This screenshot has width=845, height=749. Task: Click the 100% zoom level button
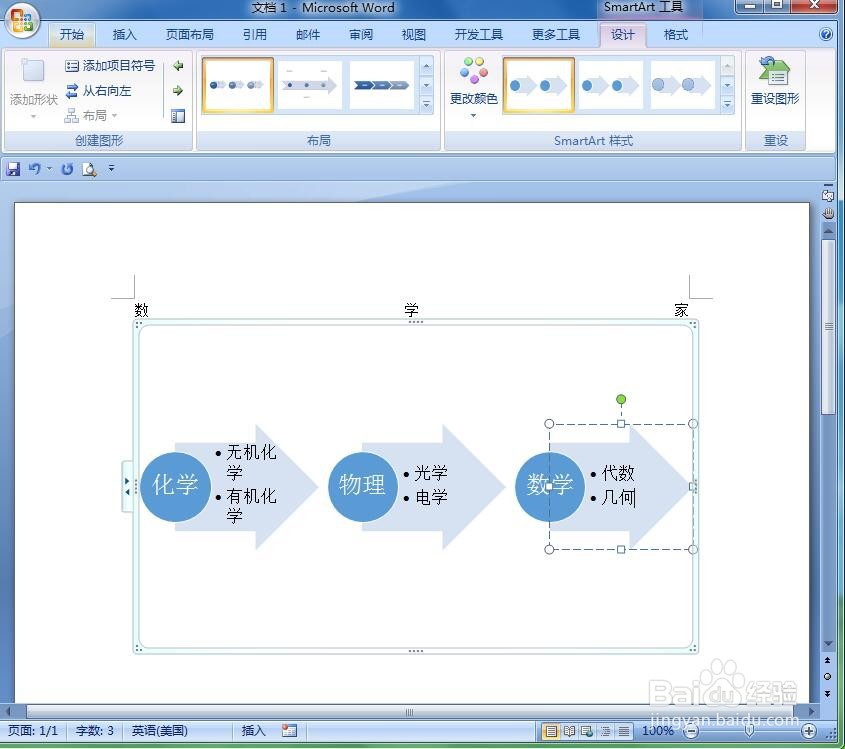click(x=657, y=731)
